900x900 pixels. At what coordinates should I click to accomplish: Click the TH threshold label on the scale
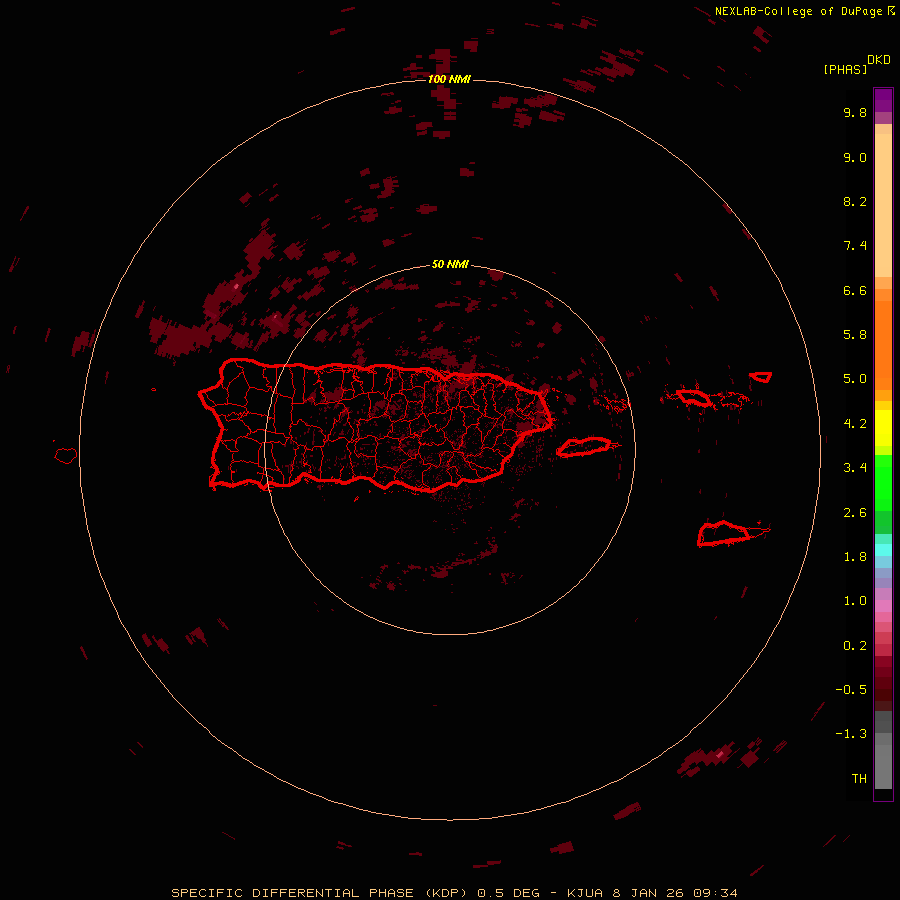tap(859, 779)
